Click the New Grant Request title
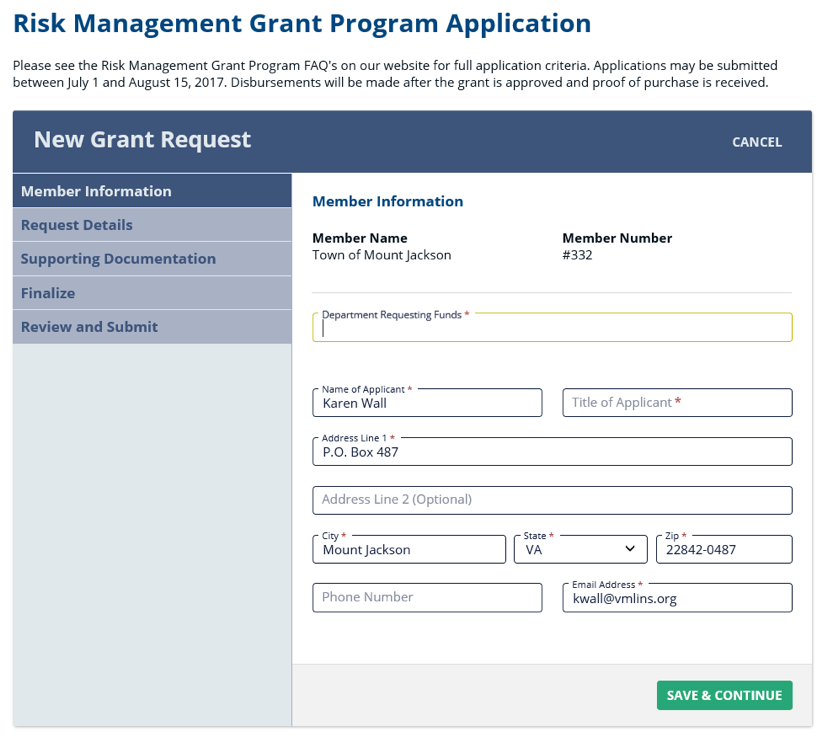Screen dimensions: 828x743 coord(142,140)
